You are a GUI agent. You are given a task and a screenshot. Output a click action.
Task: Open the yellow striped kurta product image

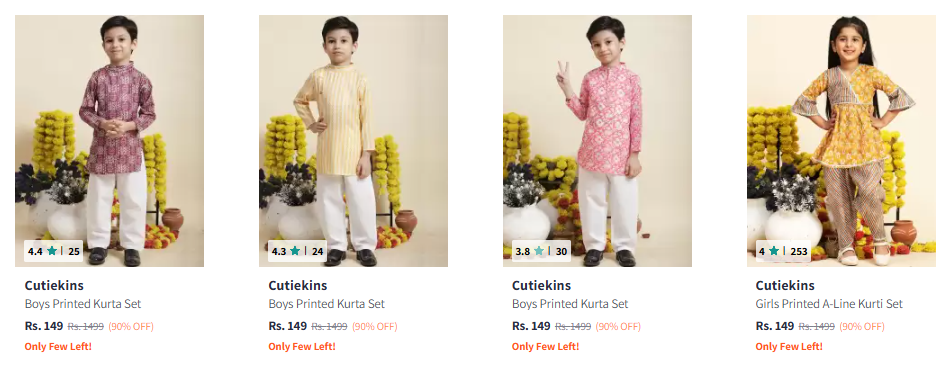(x=353, y=141)
